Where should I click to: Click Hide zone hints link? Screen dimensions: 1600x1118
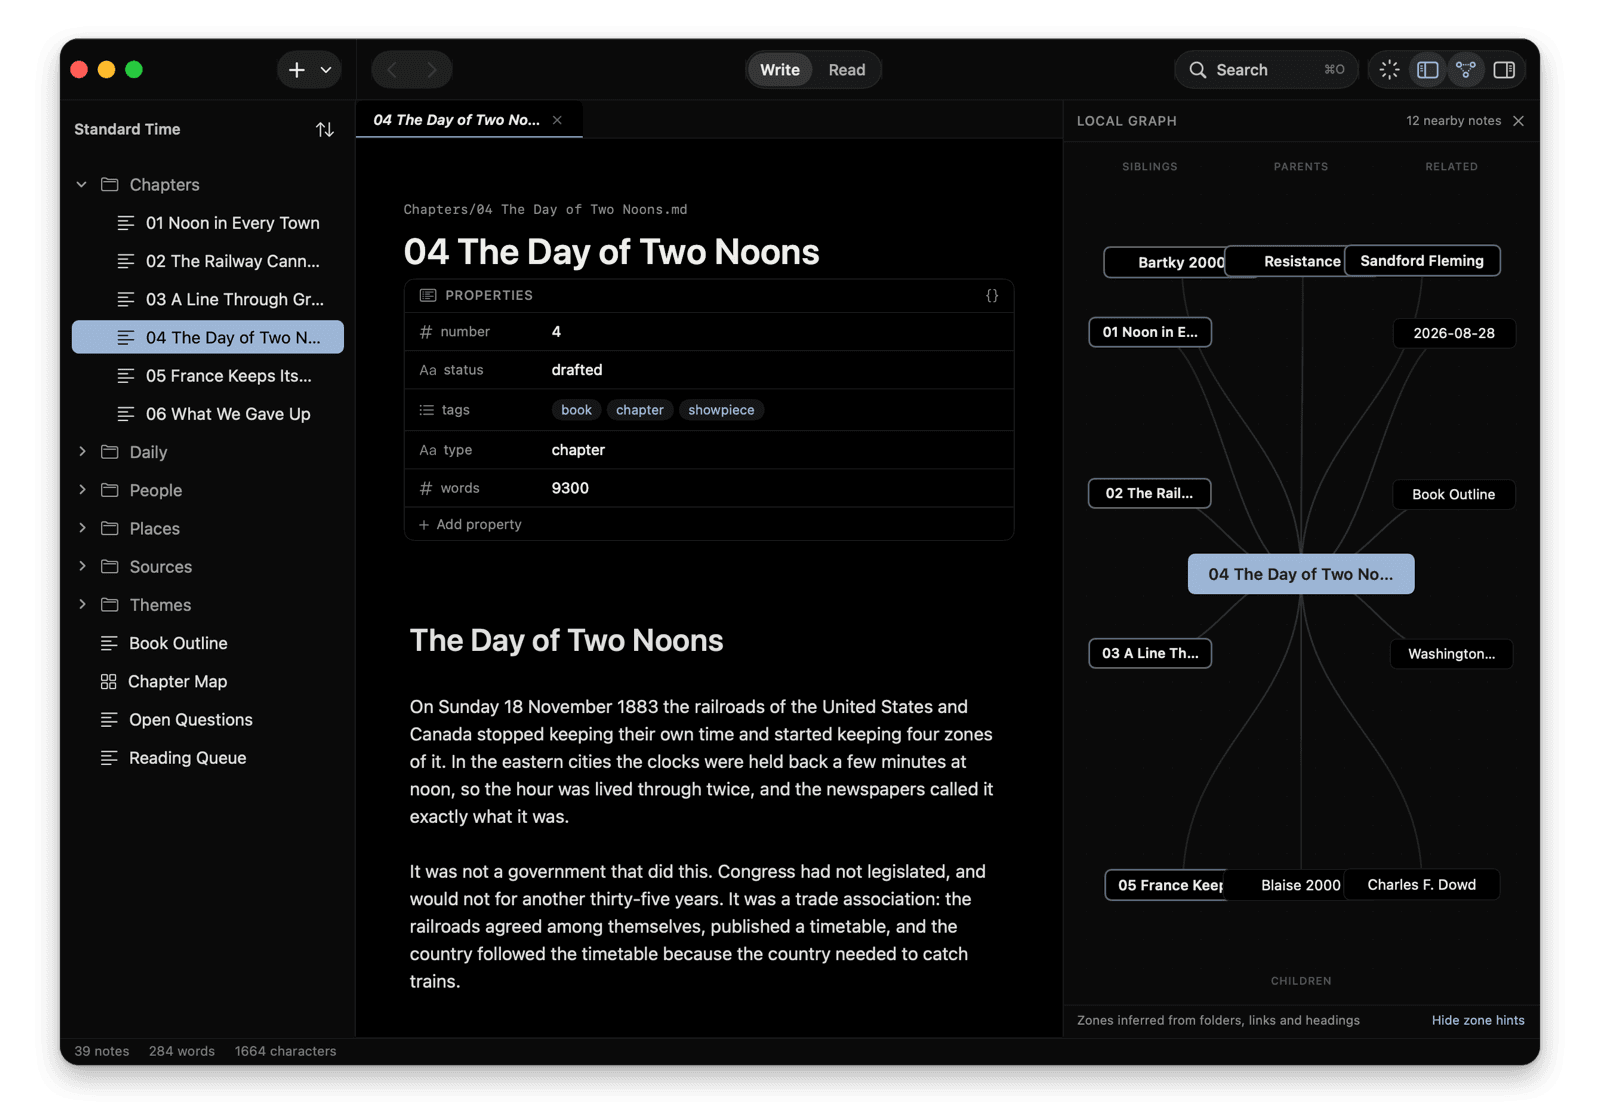coord(1478,1020)
